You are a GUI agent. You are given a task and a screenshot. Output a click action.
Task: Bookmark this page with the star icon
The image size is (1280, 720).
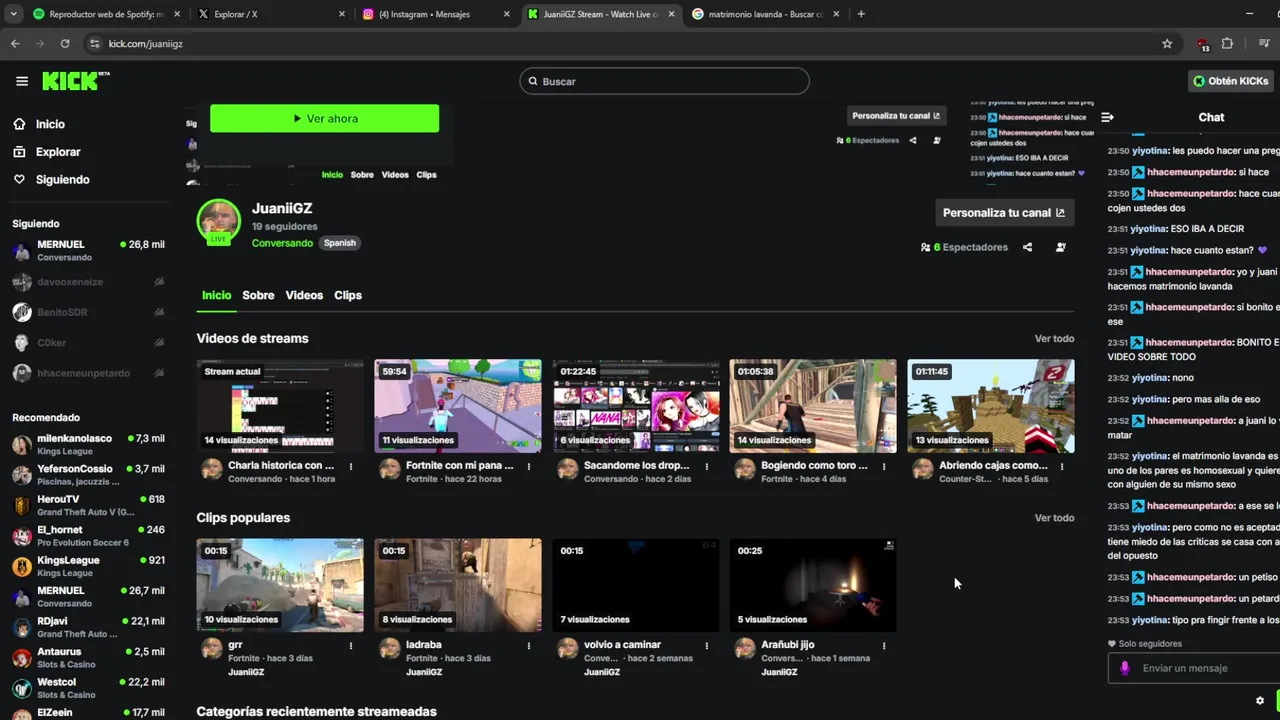point(1167,44)
